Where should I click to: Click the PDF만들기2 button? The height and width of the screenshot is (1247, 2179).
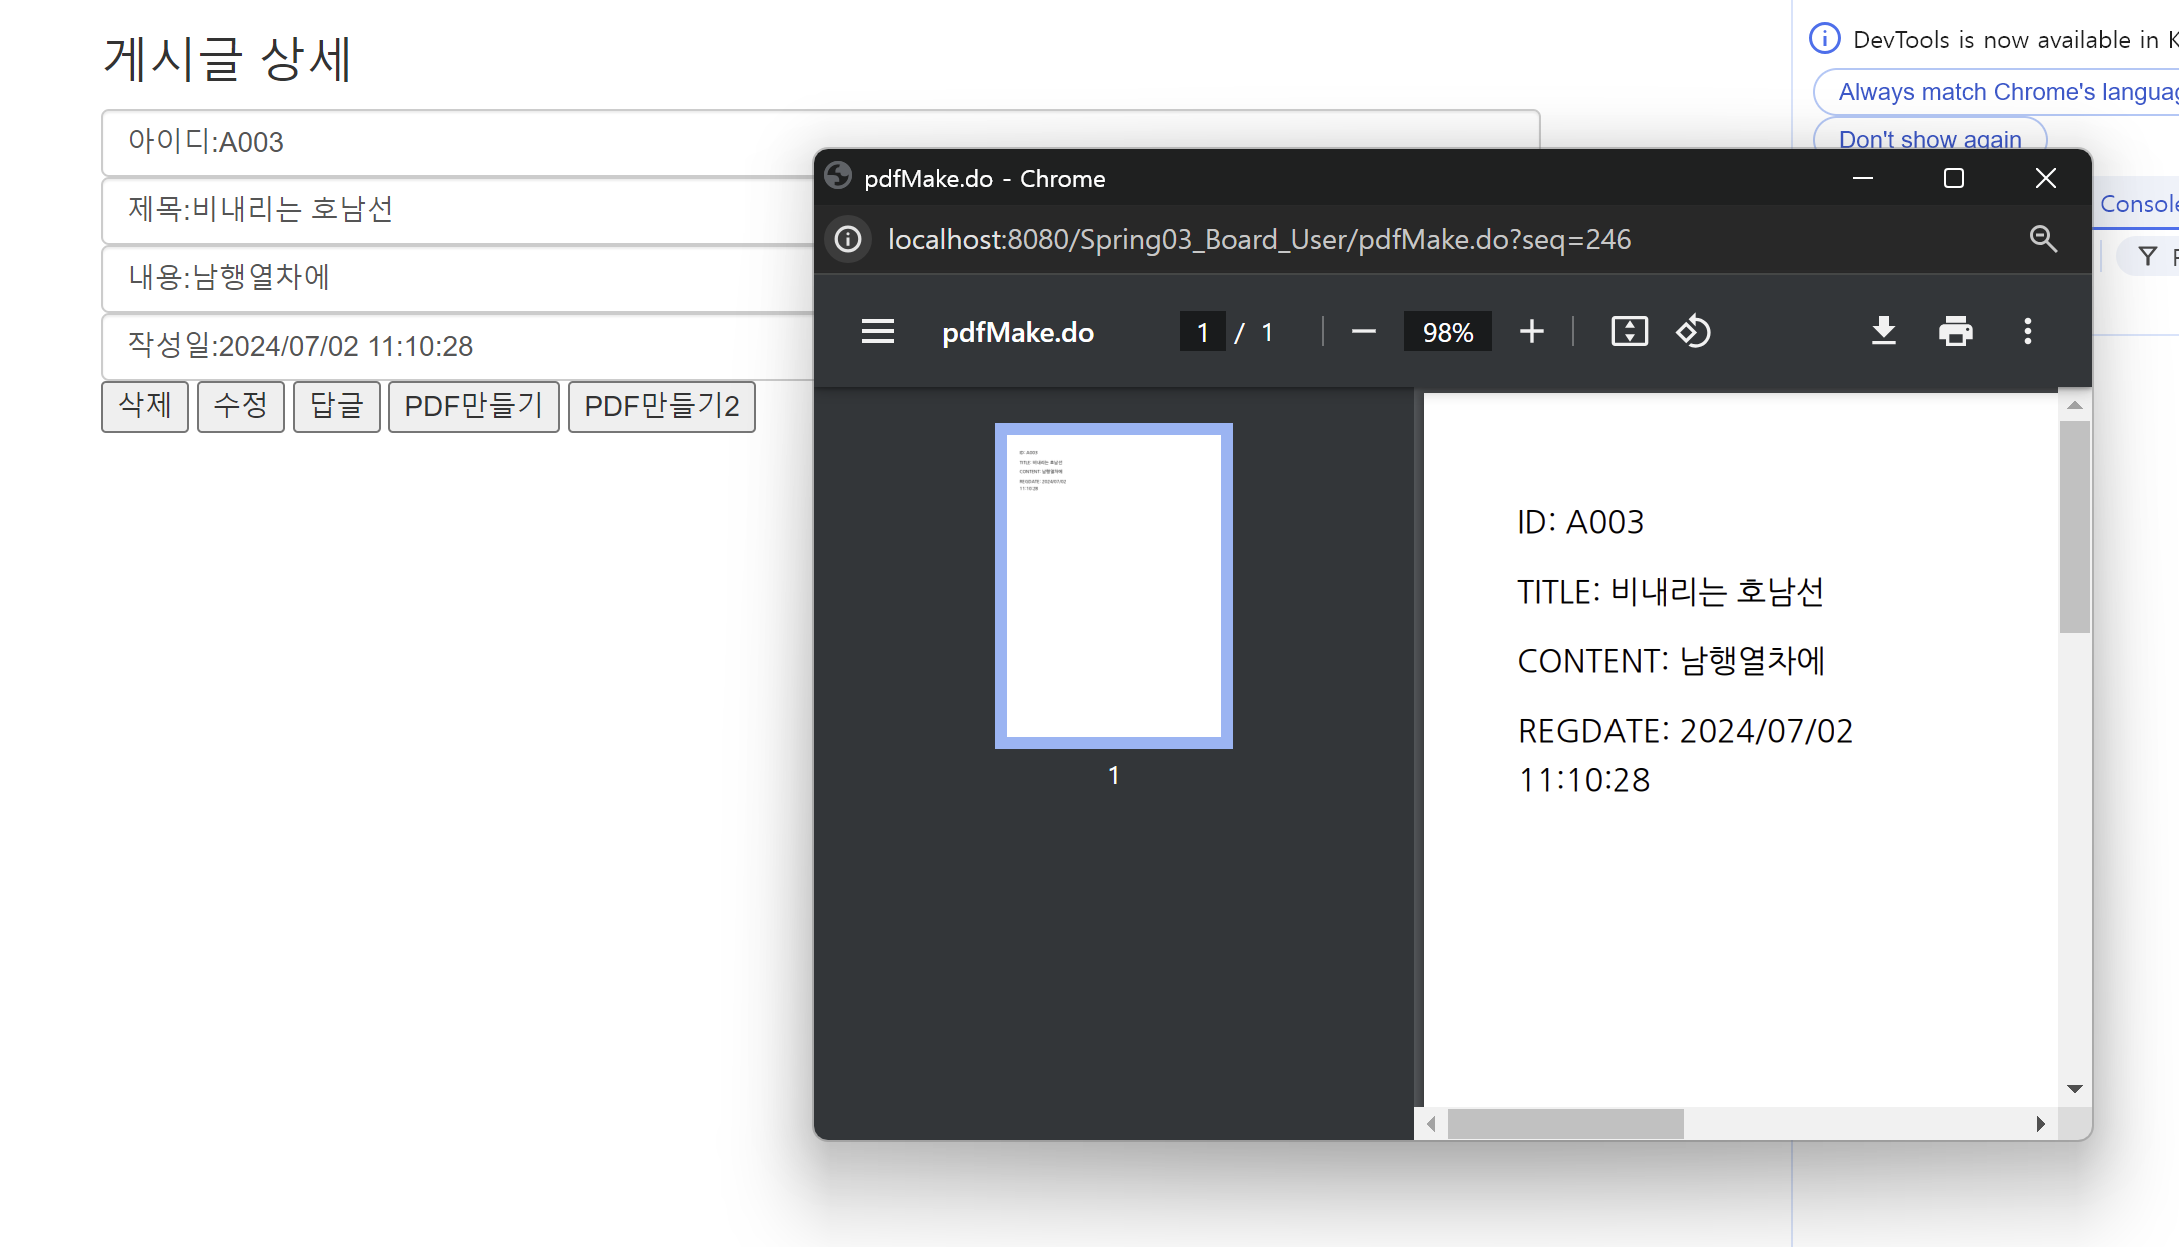[662, 406]
